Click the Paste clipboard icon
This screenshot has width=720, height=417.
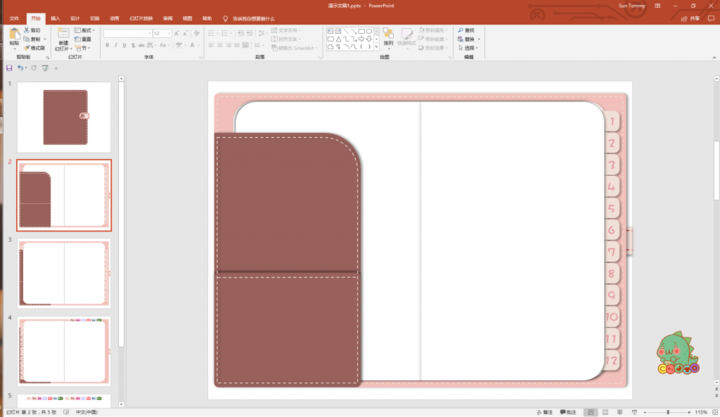coord(14,34)
